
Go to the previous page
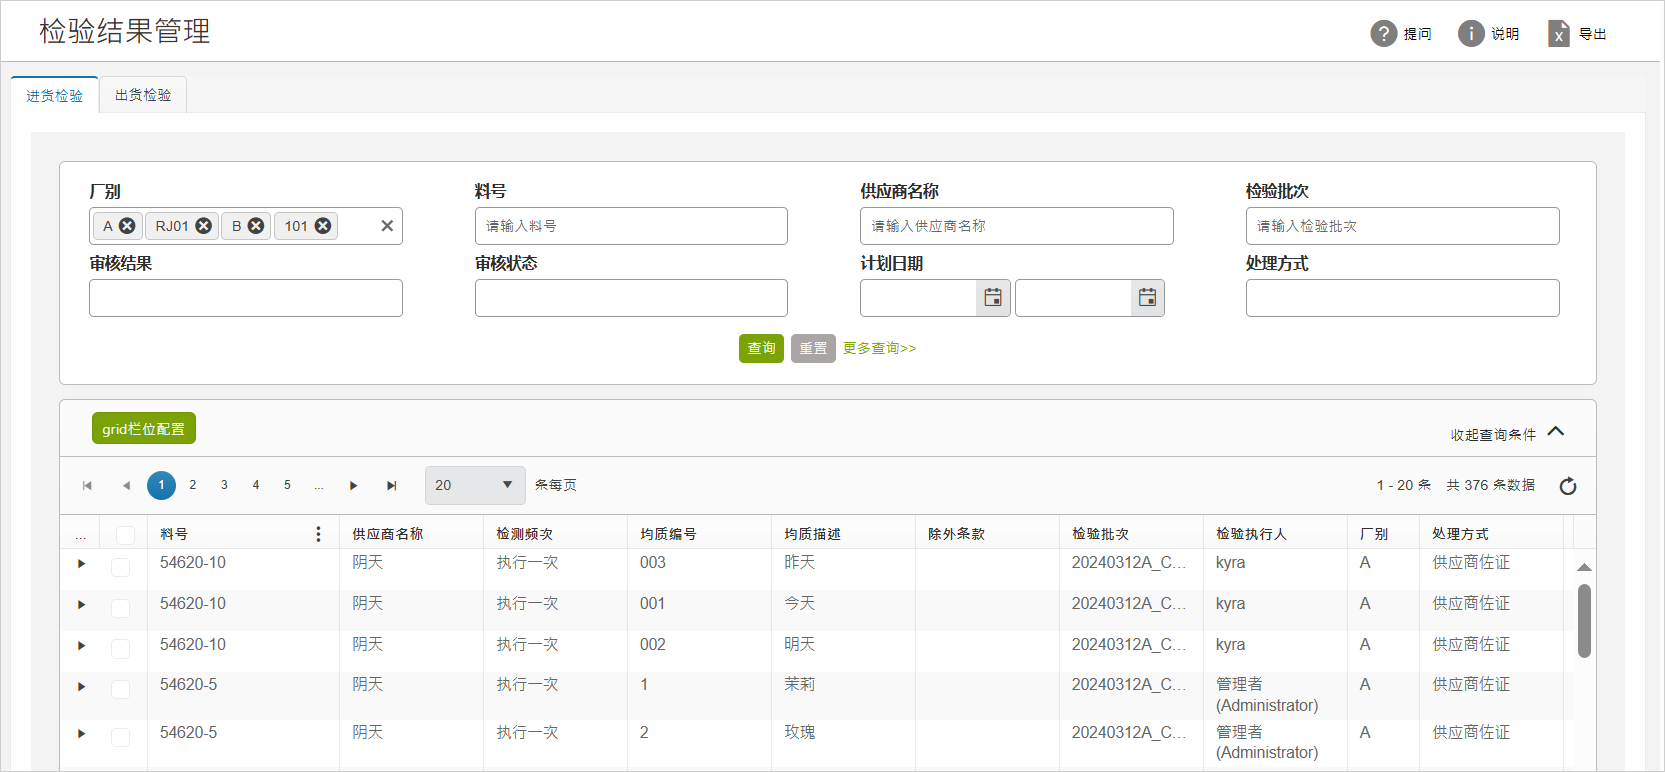(x=126, y=485)
